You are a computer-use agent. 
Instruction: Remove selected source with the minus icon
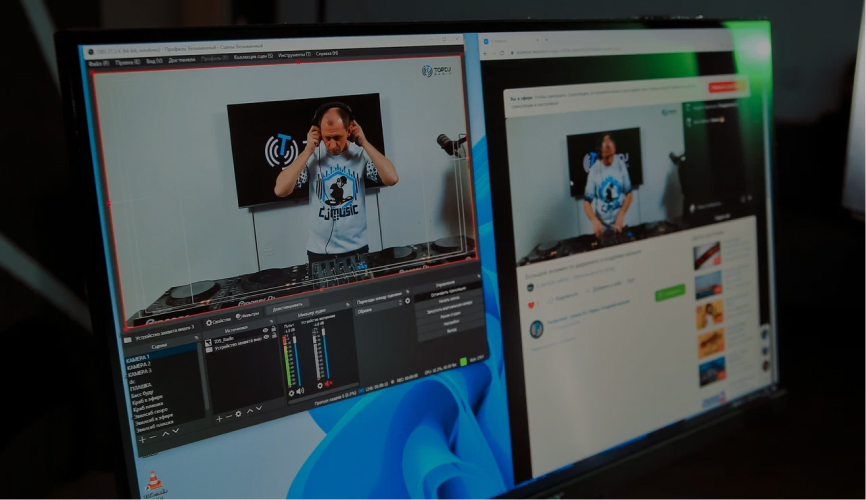[x=229, y=417]
